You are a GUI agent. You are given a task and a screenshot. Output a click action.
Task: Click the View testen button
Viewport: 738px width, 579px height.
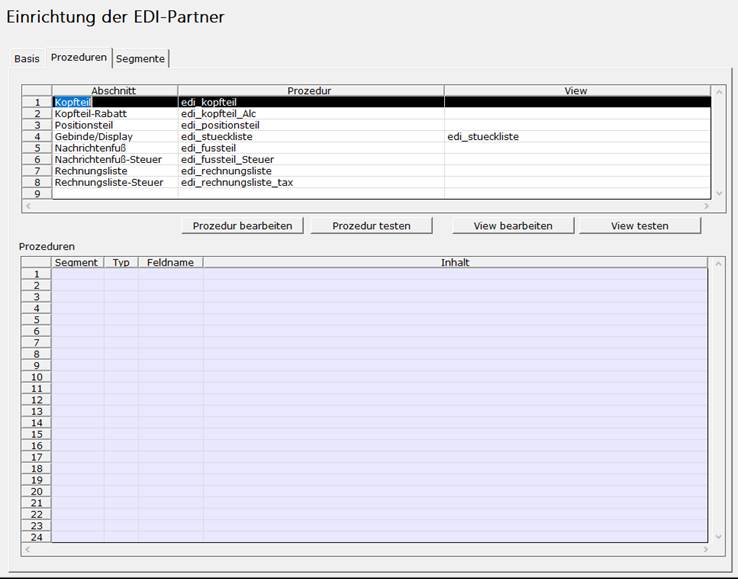640,226
